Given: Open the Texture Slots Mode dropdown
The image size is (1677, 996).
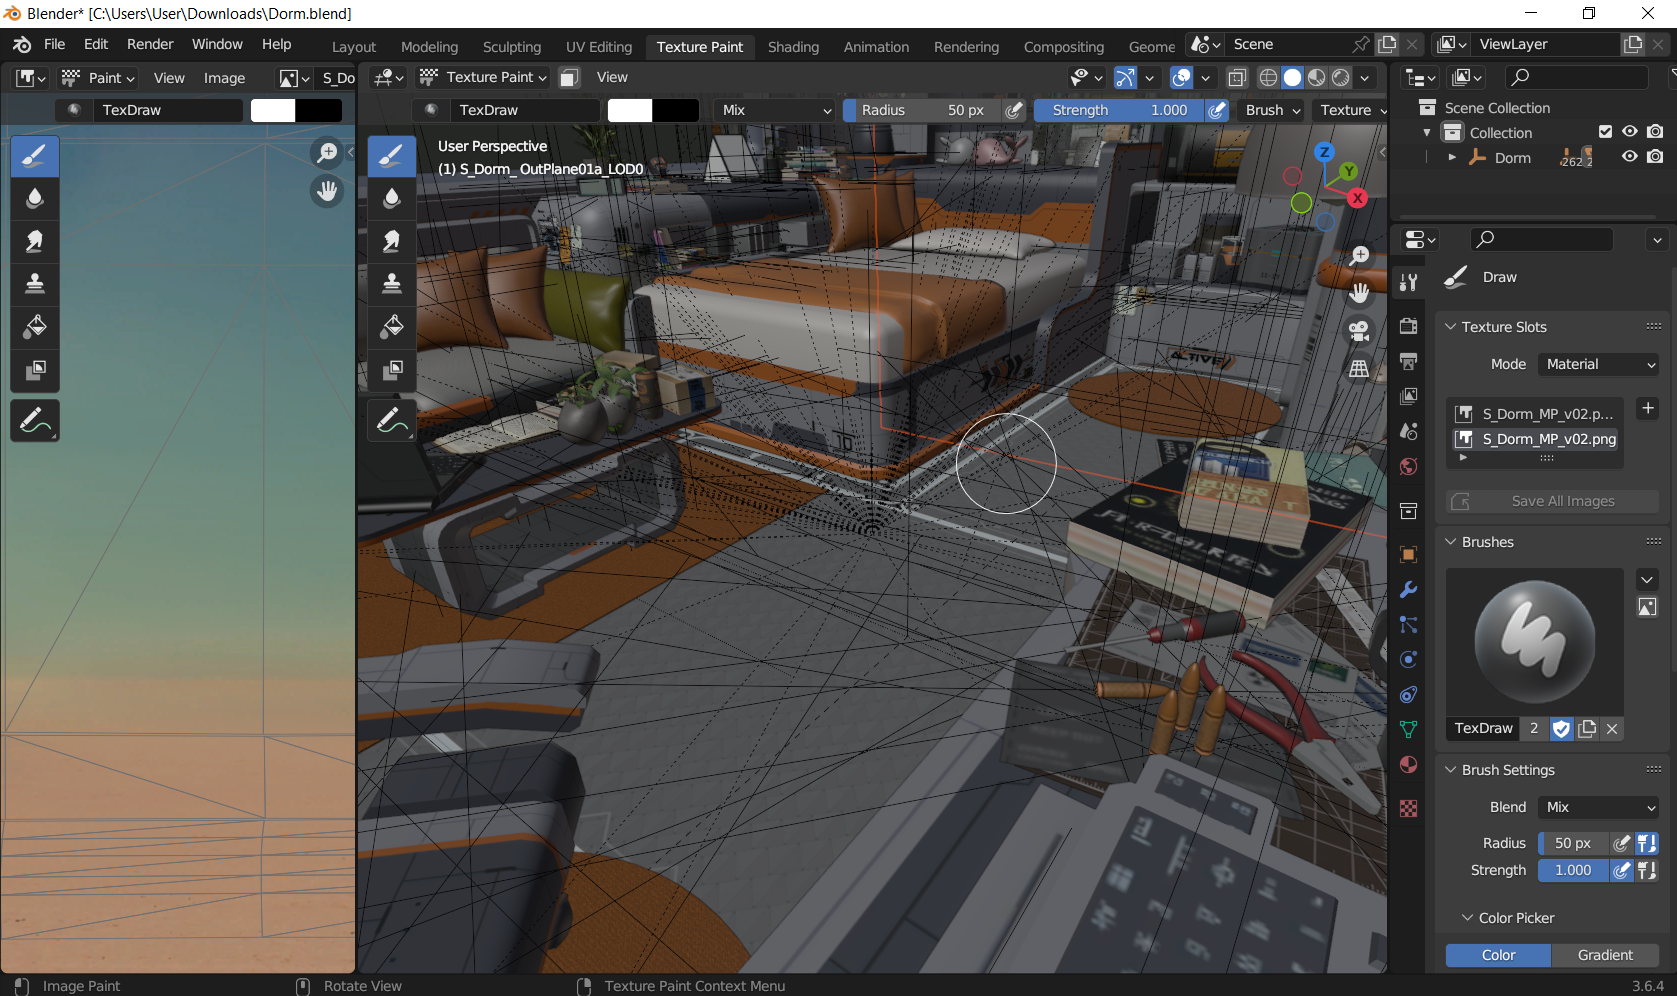Looking at the screenshot, I should coord(1597,364).
